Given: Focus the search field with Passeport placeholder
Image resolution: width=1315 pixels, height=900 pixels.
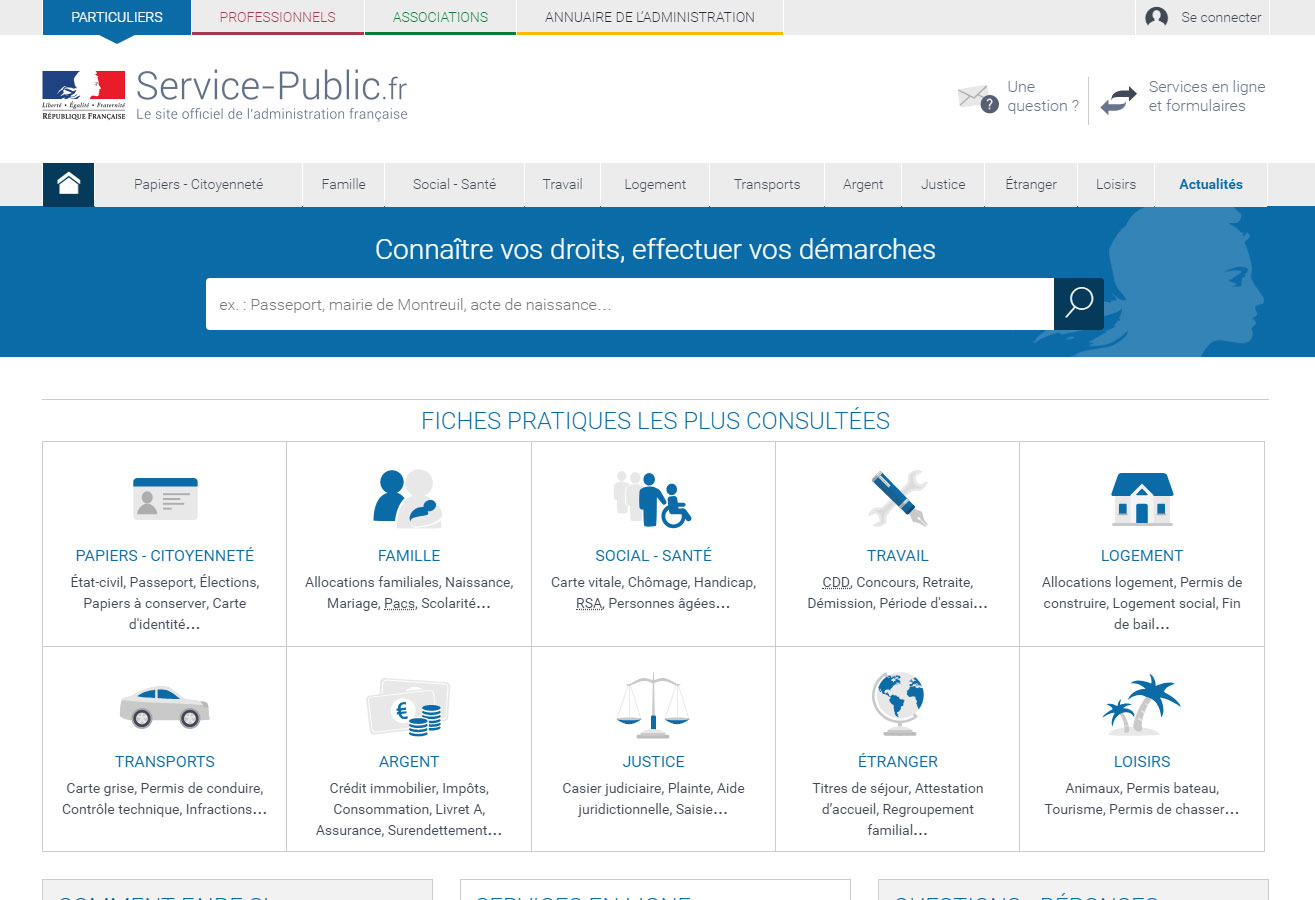Looking at the screenshot, I should click(x=629, y=304).
